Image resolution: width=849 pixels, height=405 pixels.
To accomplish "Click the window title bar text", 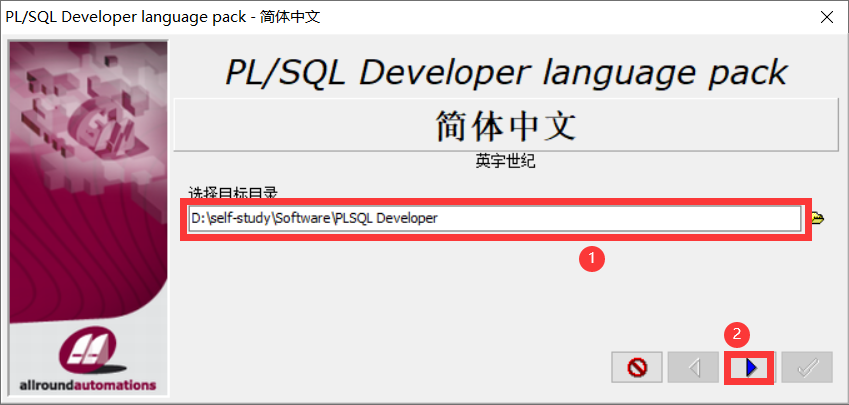I will pyautogui.click(x=163, y=17).
